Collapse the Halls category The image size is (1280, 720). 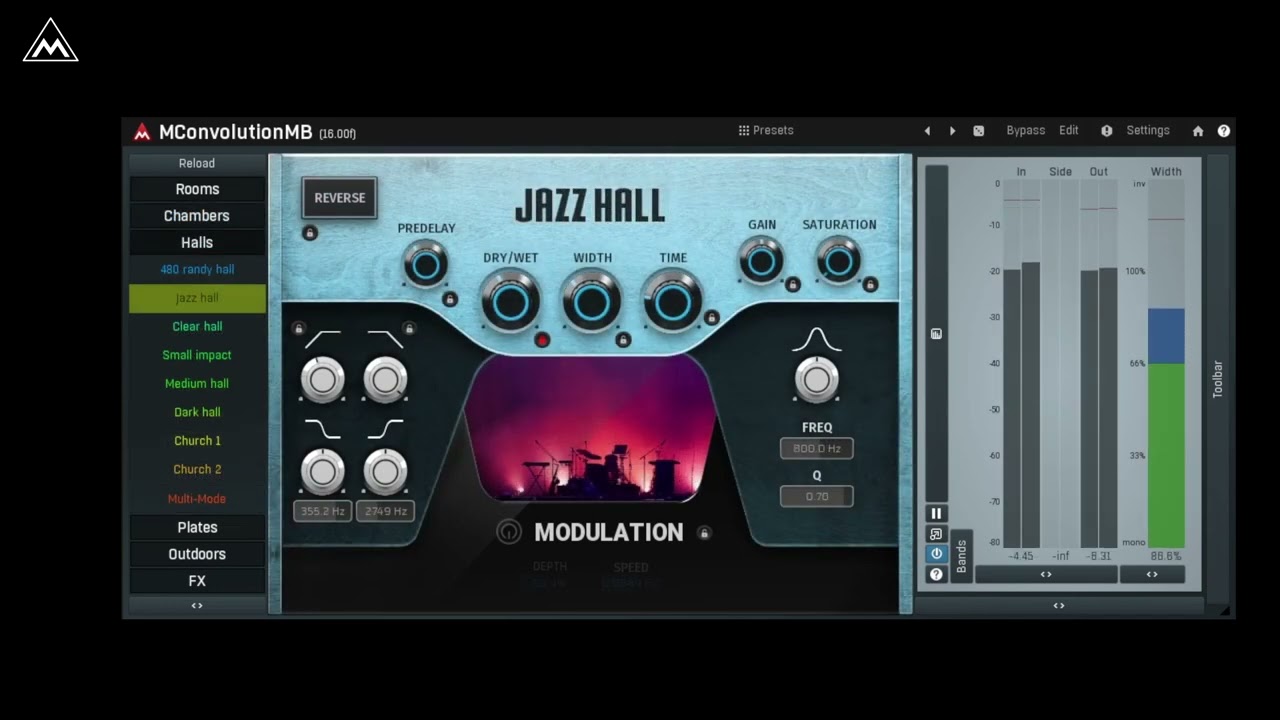point(197,243)
